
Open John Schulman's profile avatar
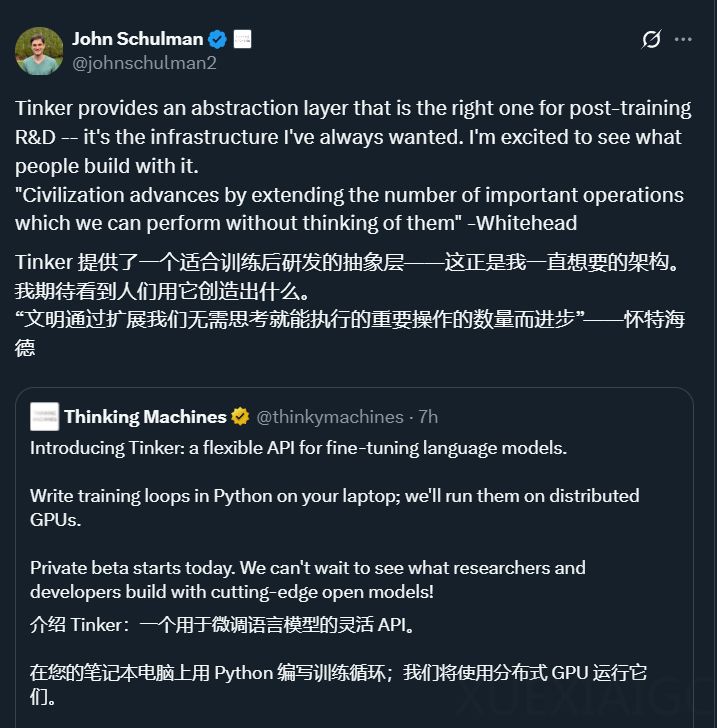(39, 51)
